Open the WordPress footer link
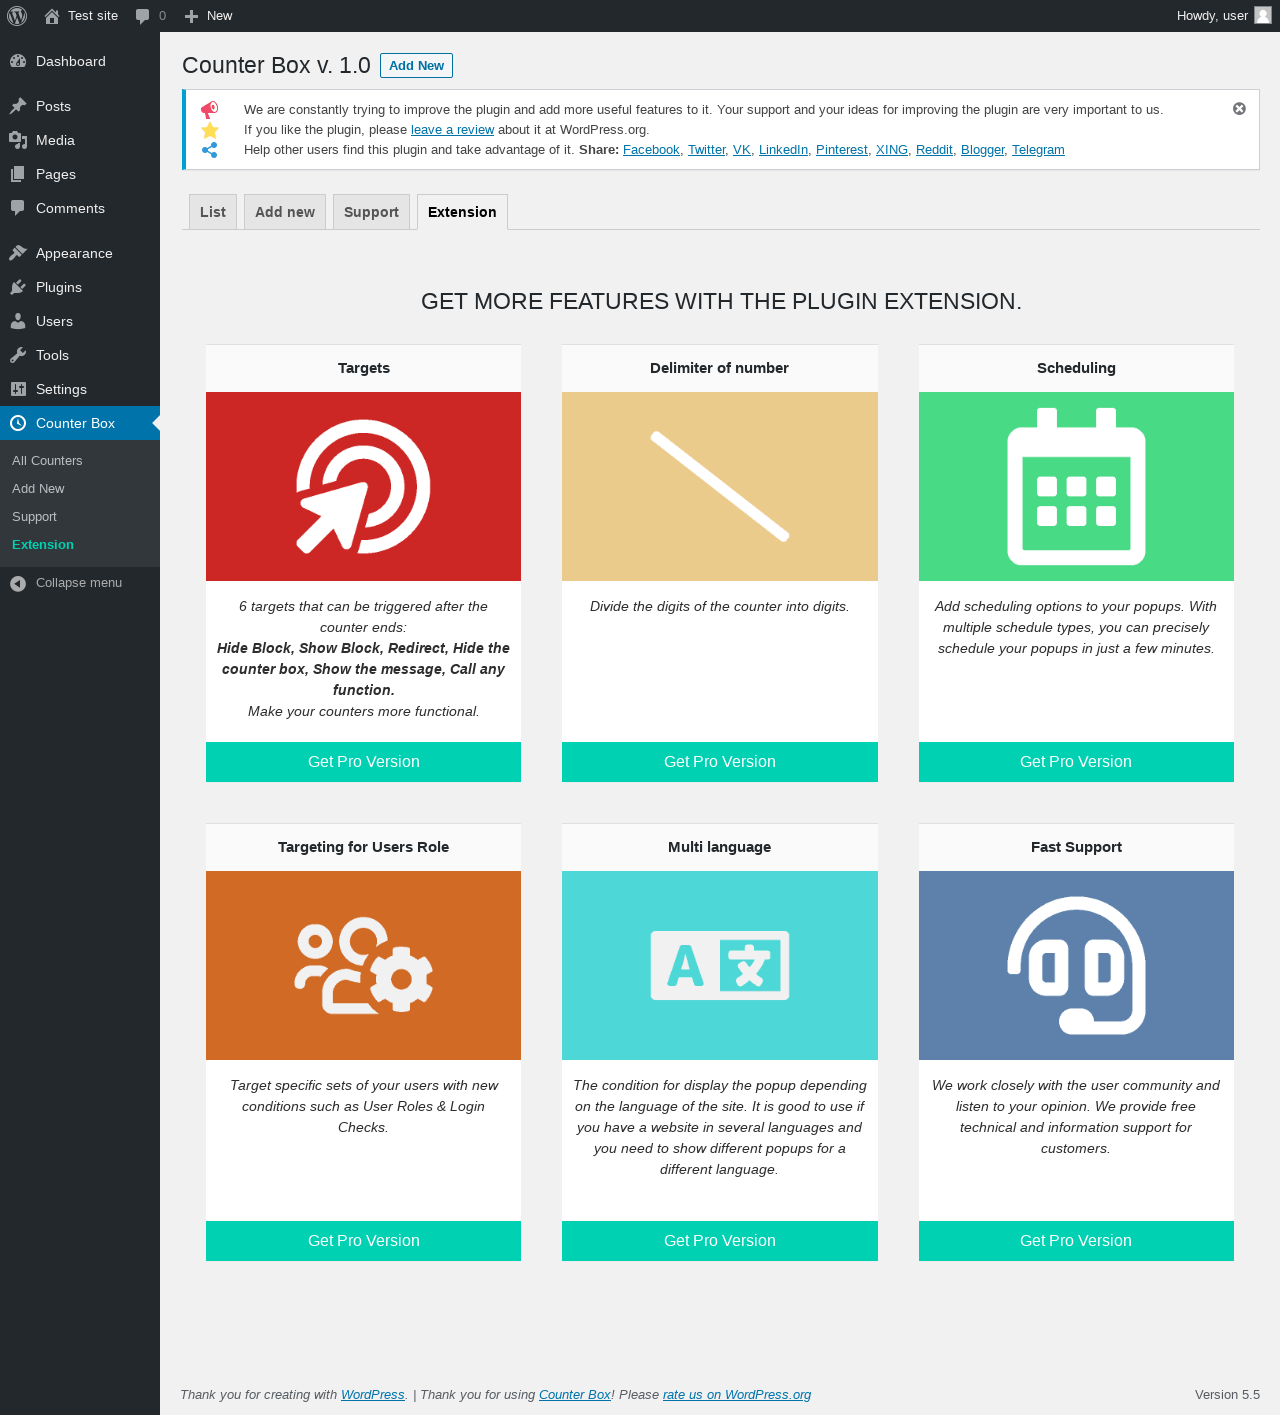Image resolution: width=1280 pixels, height=1415 pixels. tap(373, 1395)
